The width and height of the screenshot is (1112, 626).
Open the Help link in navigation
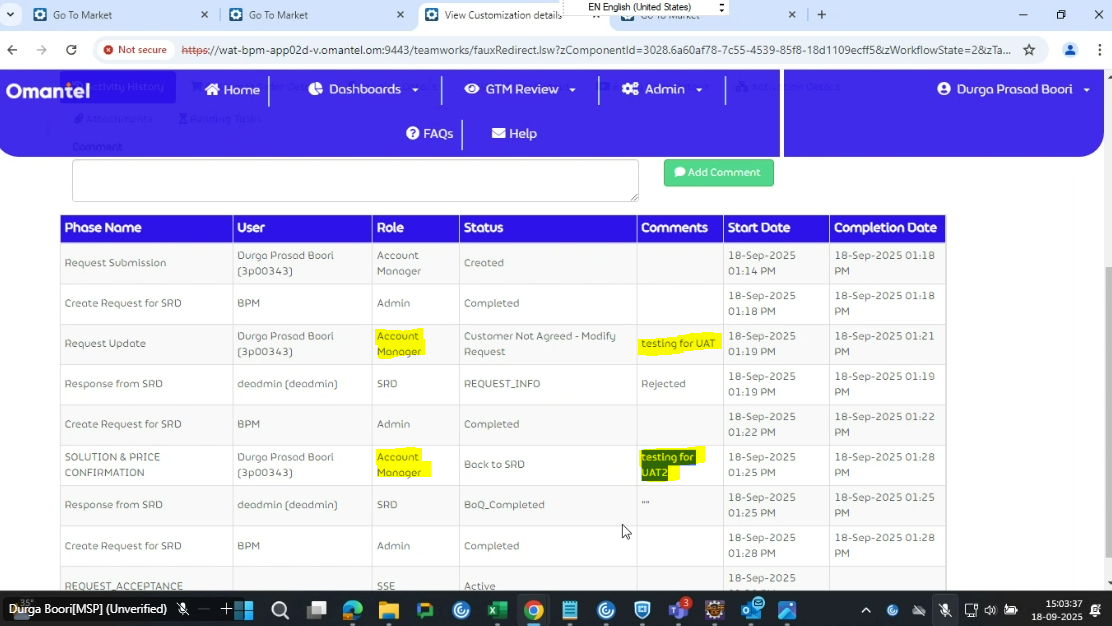(x=514, y=134)
